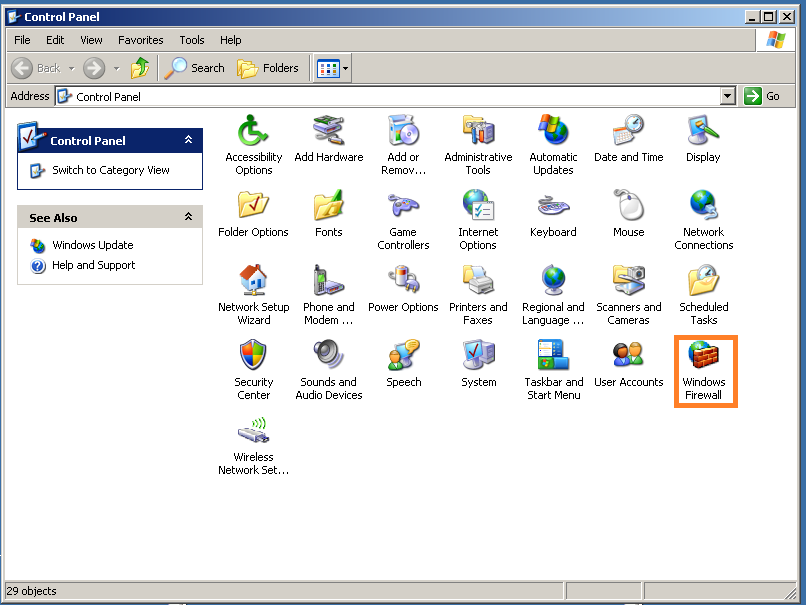Screen dimensions: 806x605
Task: Expand the Views button dropdown
Action: tap(346, 68)
